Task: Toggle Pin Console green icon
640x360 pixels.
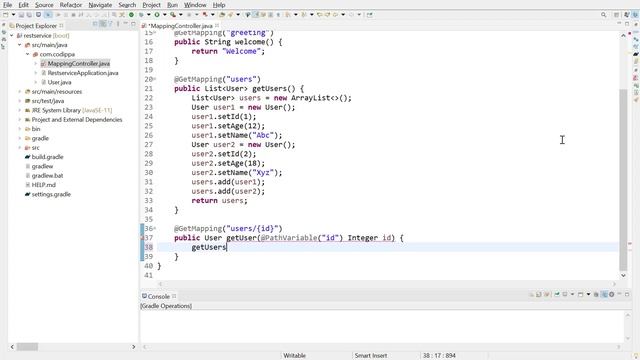Action: pyautogui.click(x=557, y=294)
